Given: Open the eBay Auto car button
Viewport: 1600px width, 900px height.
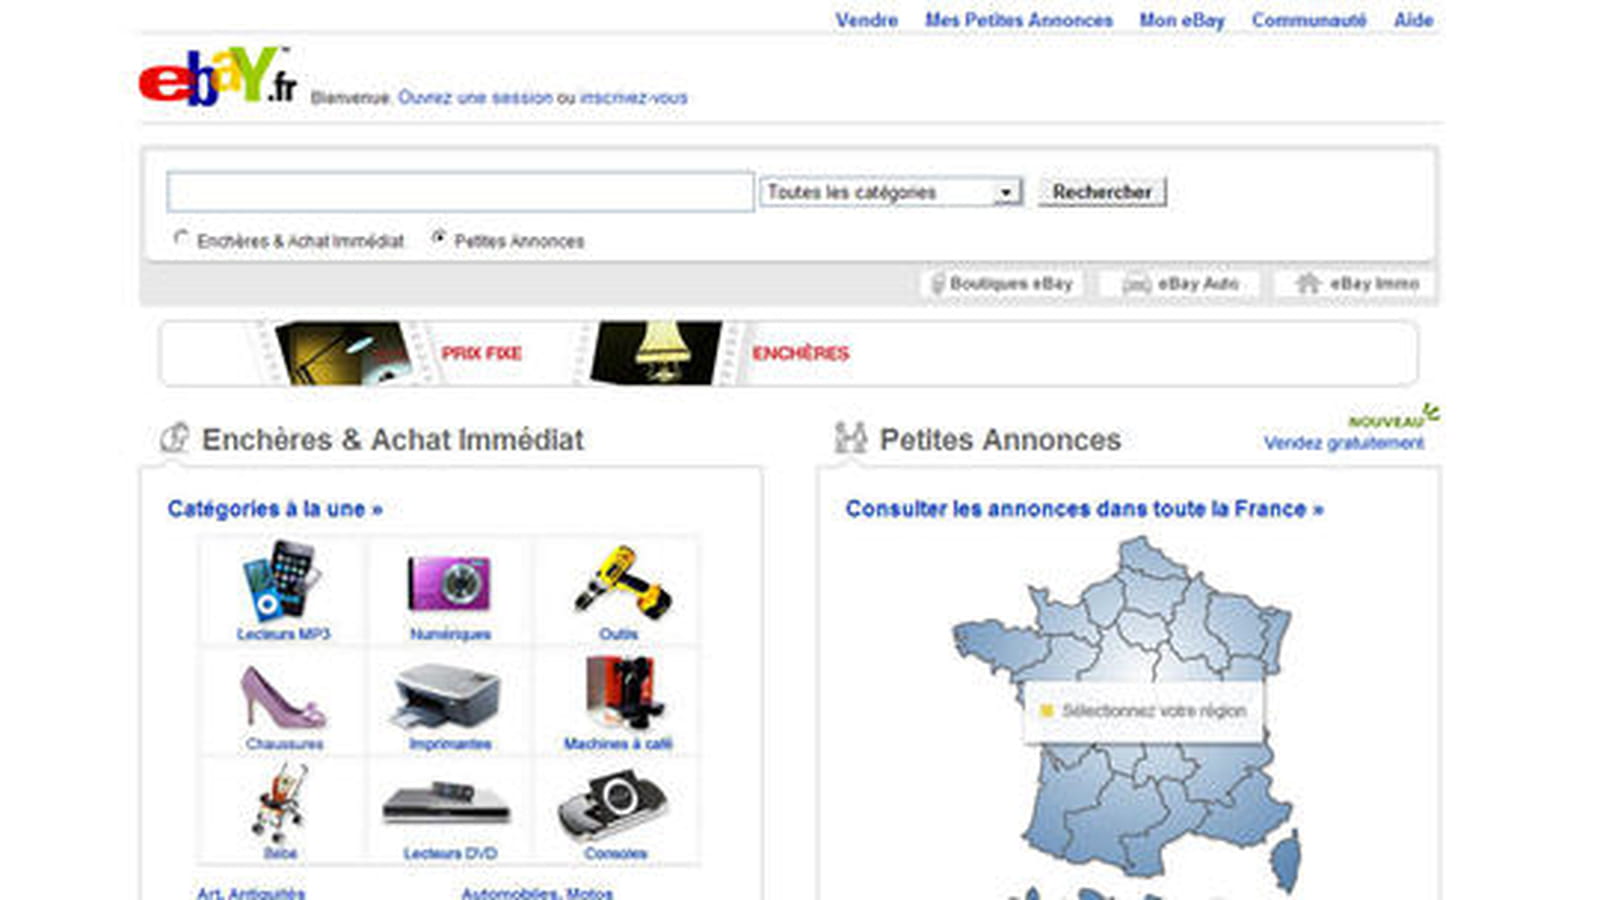Looking at the screenshot, I should point(1180,284).
